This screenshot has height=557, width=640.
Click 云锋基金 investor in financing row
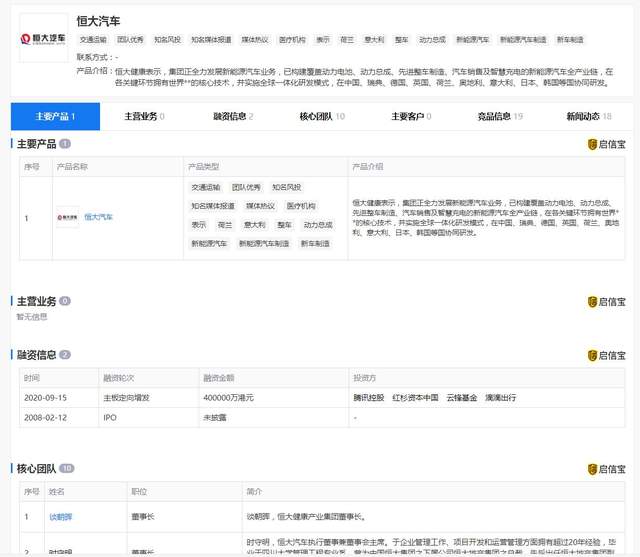[463, 397]
